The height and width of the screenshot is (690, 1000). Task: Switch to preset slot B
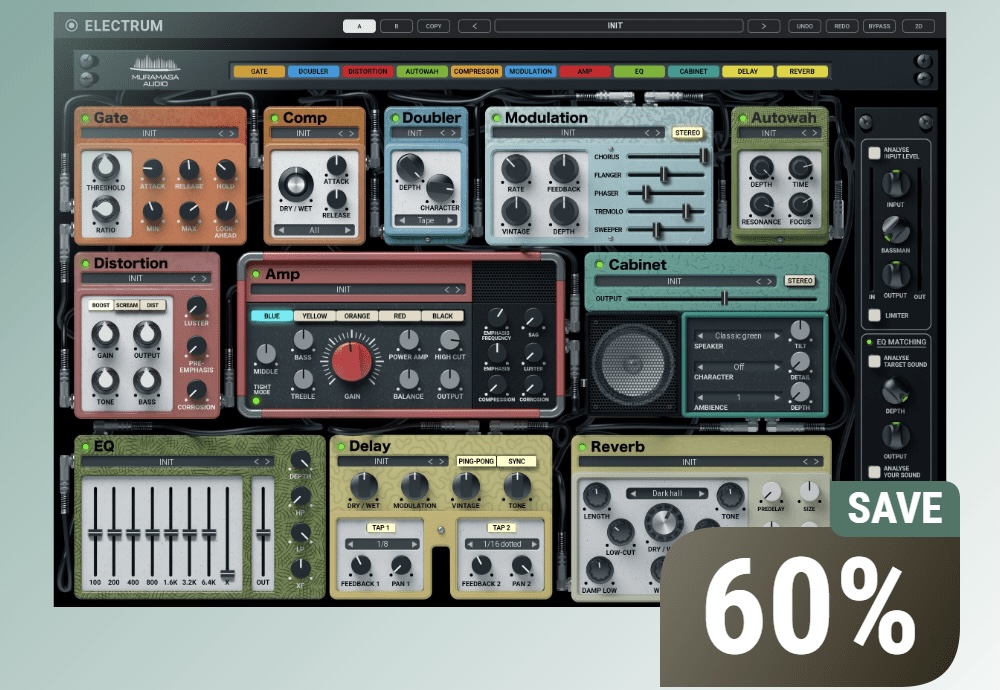pos(396,26)
